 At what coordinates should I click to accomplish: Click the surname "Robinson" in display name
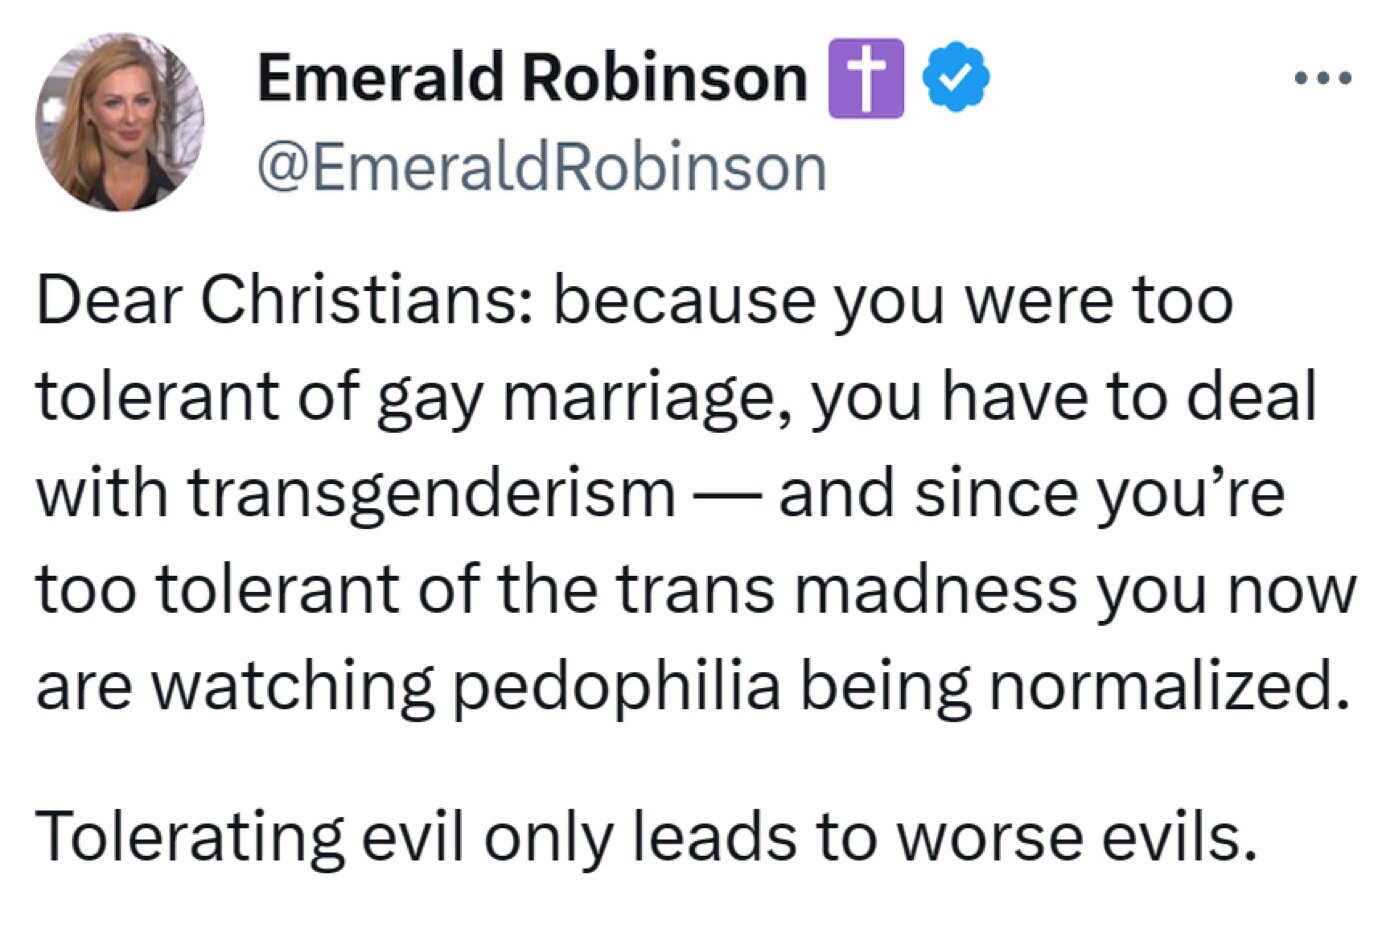[x=665, y=77]
